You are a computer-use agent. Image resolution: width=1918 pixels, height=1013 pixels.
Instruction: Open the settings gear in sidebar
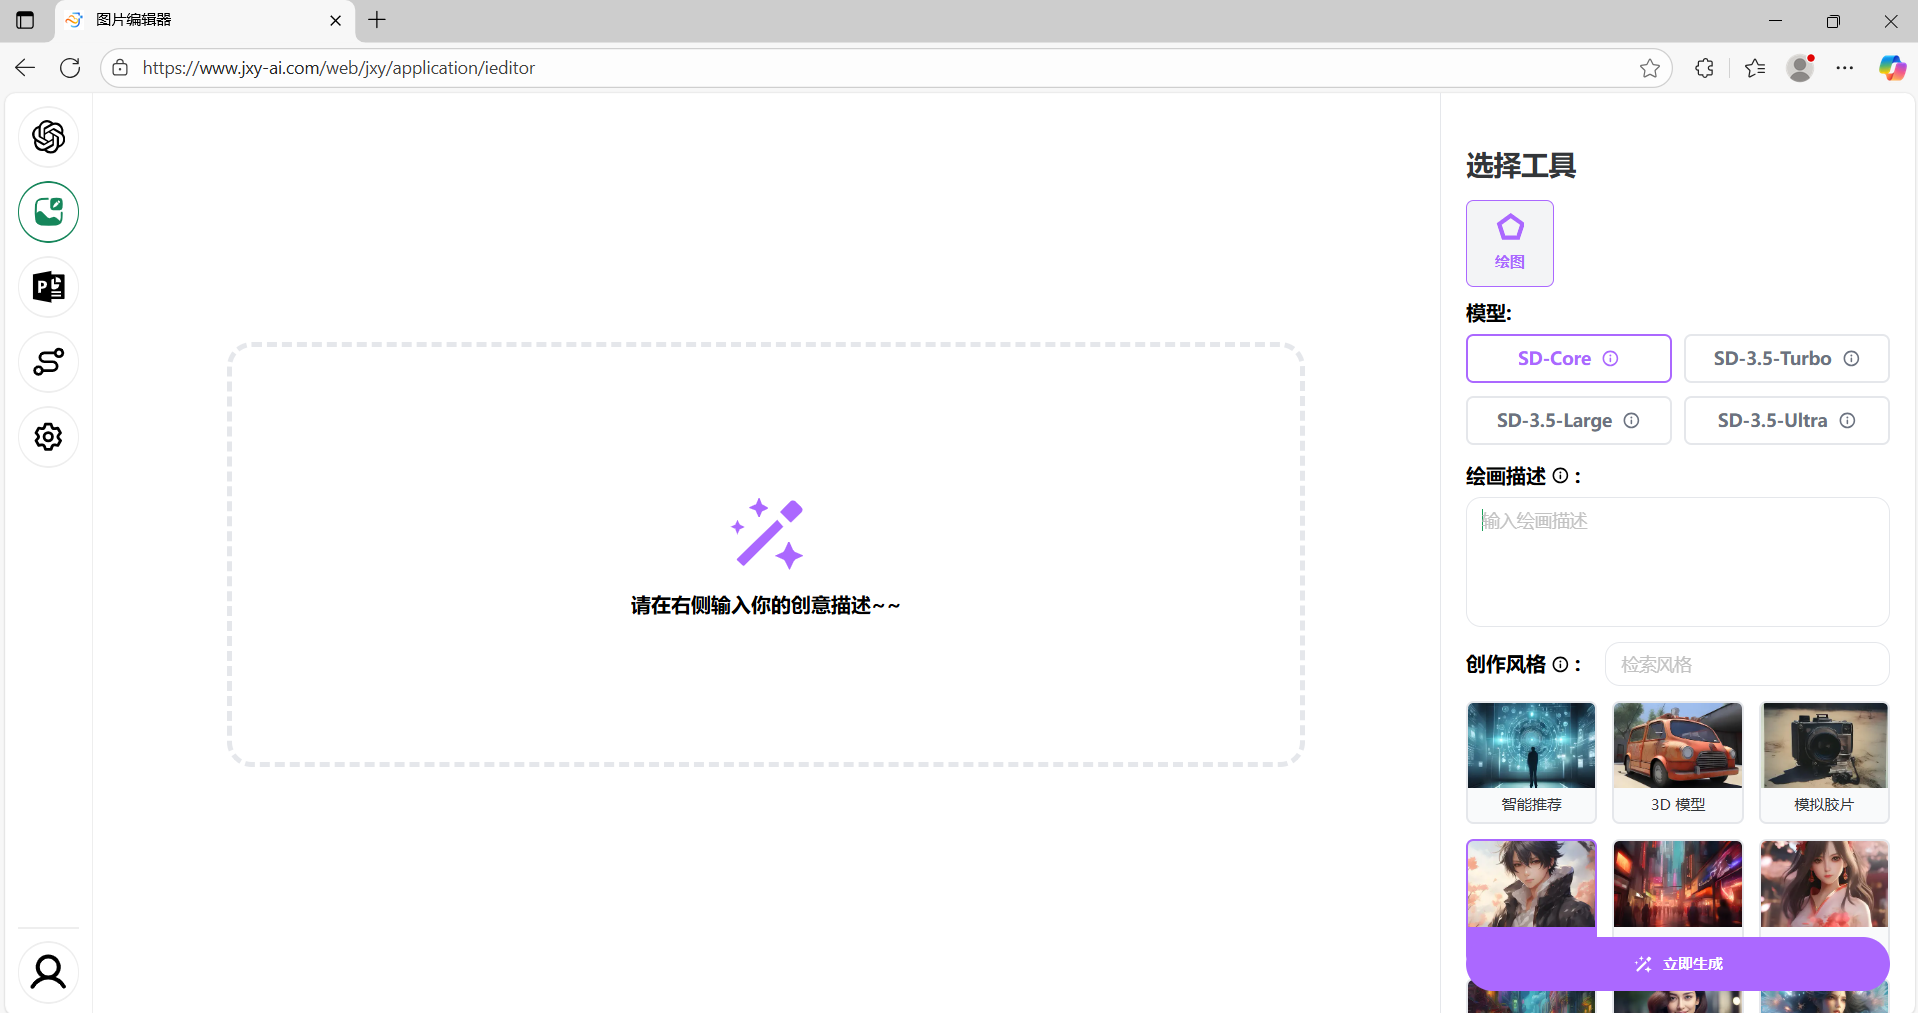(x=48, y=437)
